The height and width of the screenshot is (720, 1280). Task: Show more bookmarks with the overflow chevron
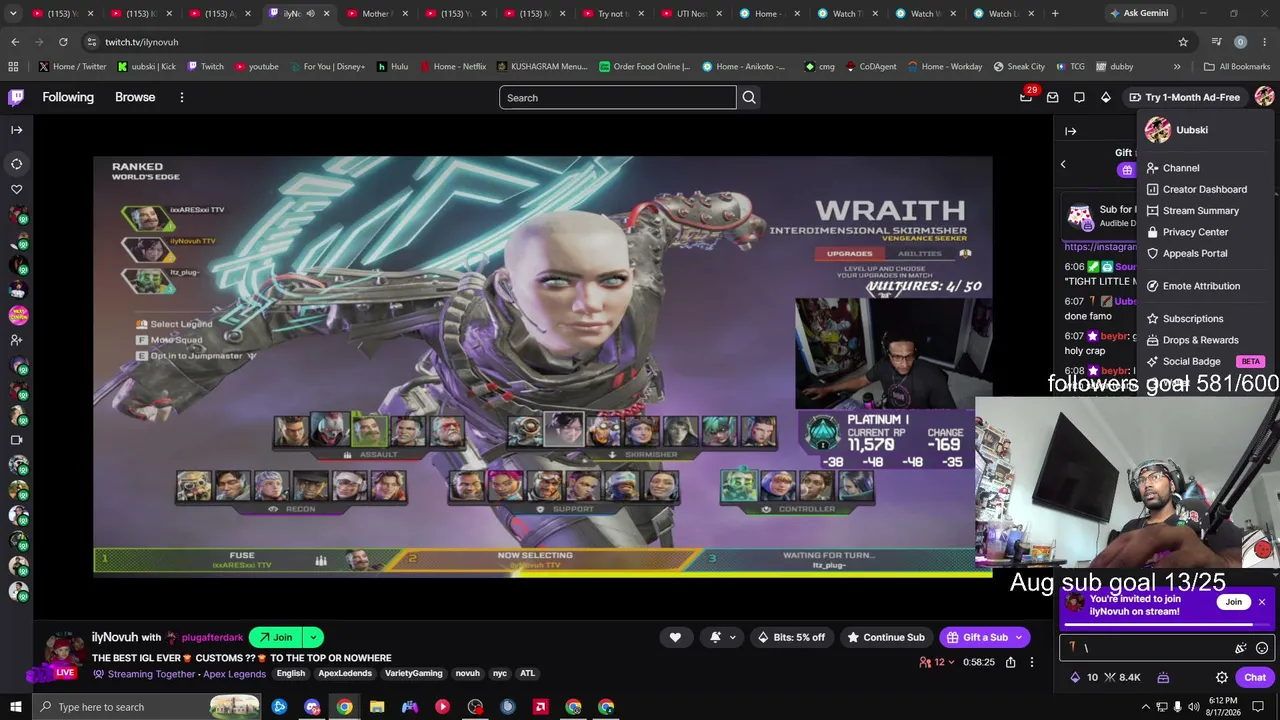[1177, 67]
